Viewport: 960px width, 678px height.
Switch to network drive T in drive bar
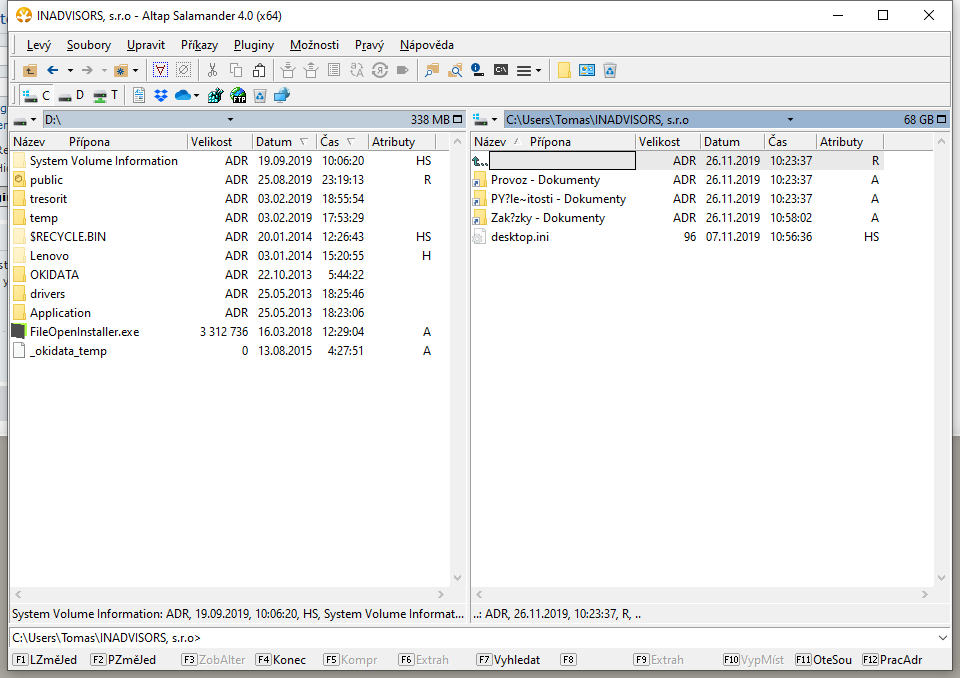(106, 96)
